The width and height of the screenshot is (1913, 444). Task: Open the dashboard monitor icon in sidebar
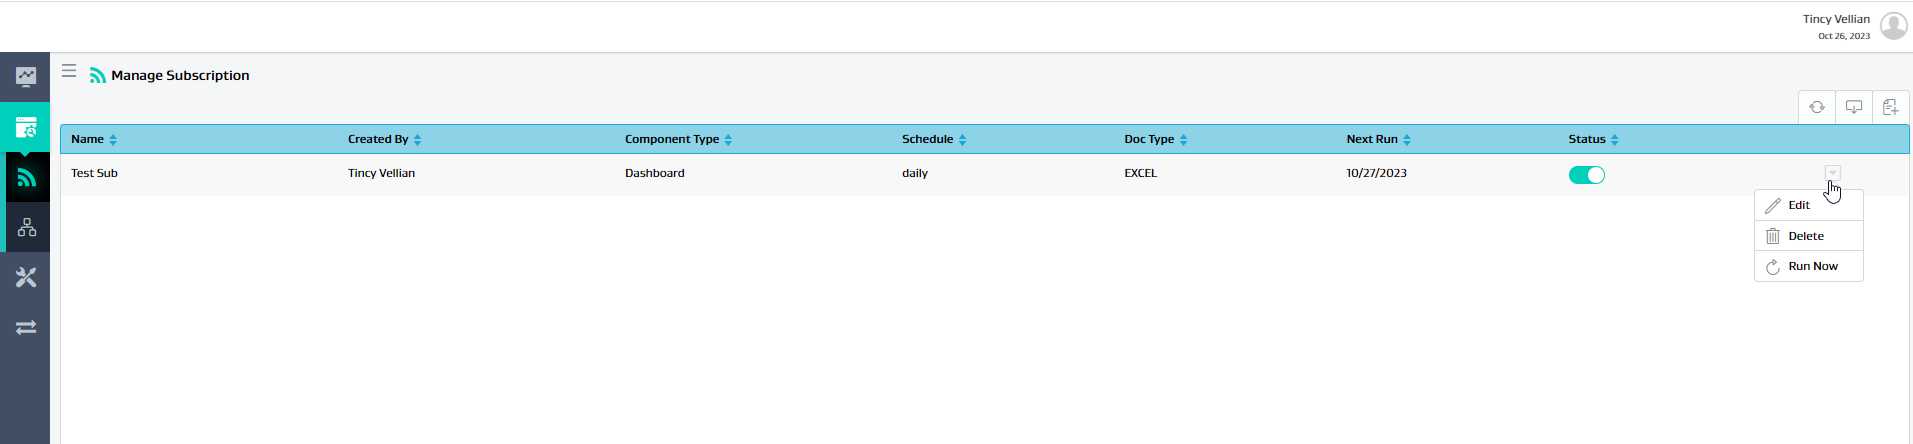[x=26, y=77]
